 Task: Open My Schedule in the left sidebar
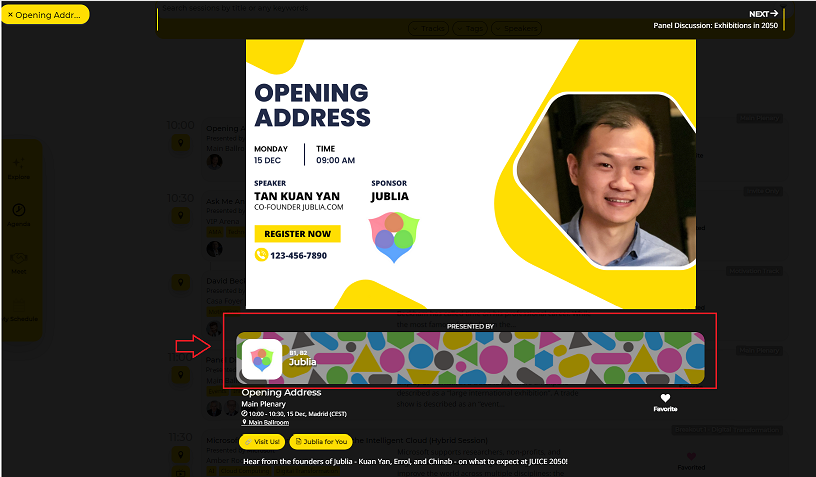tap(20, 318)
